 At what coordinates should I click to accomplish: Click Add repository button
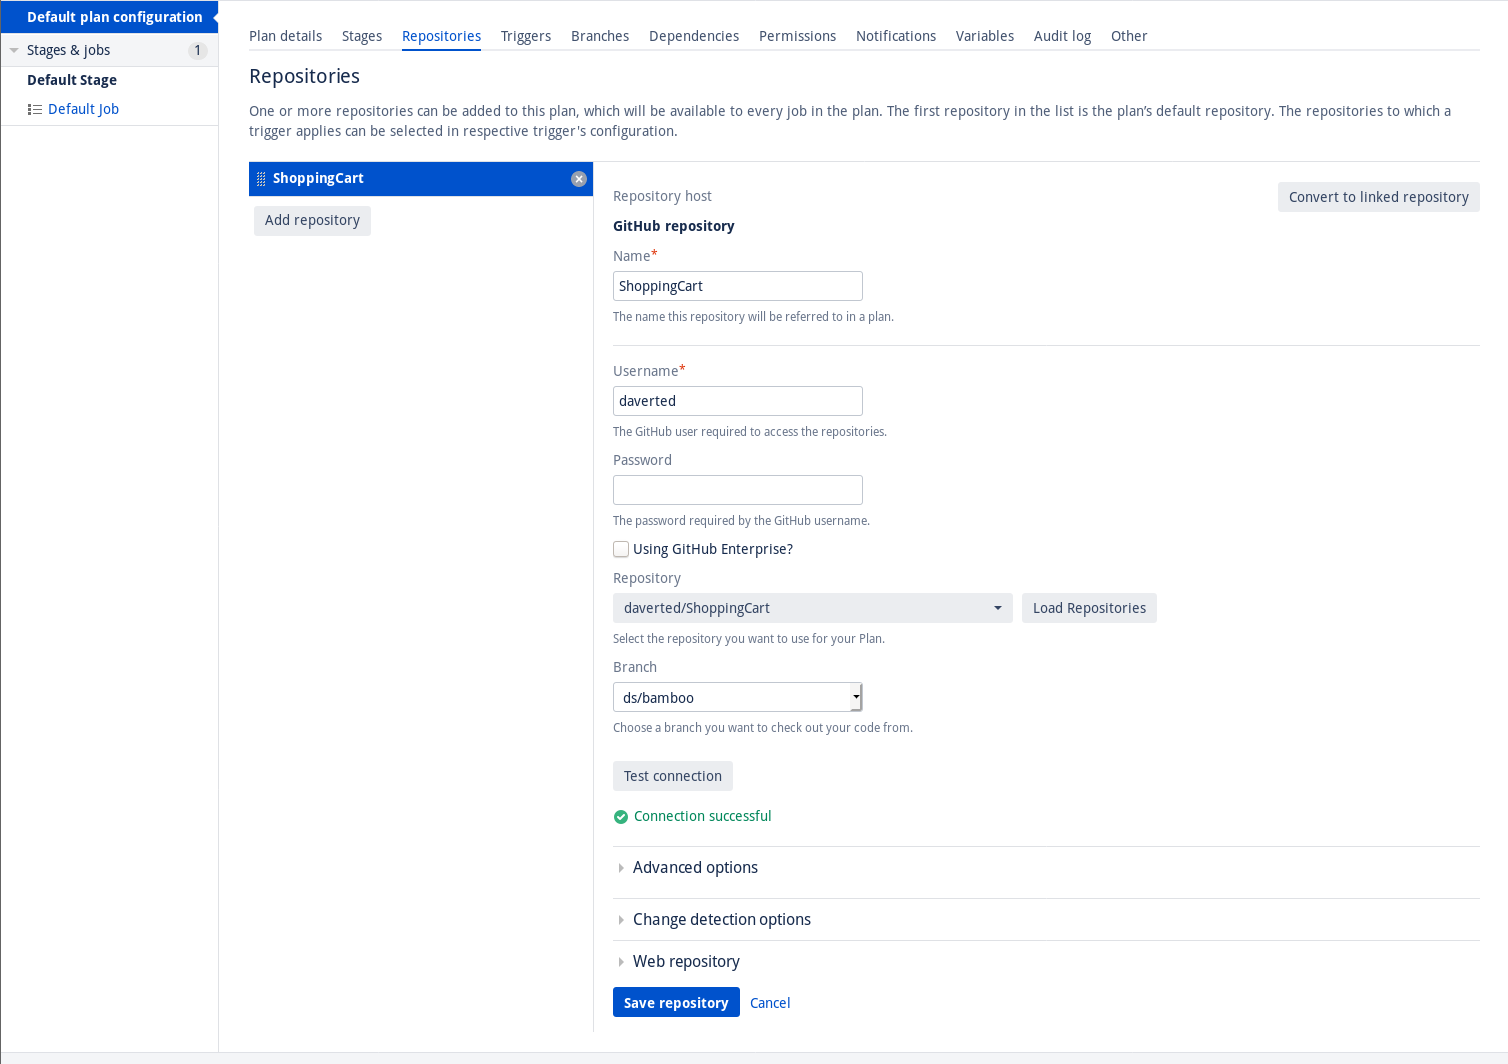(312, 221)
